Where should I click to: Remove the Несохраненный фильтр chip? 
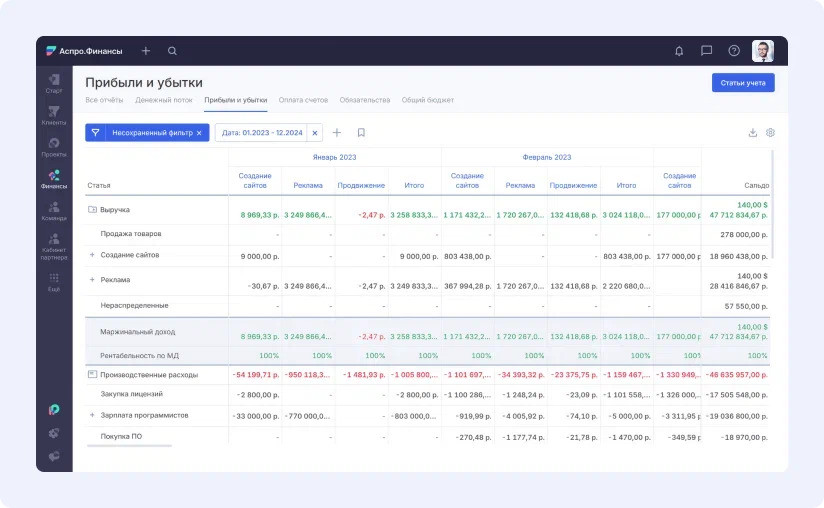199,132
